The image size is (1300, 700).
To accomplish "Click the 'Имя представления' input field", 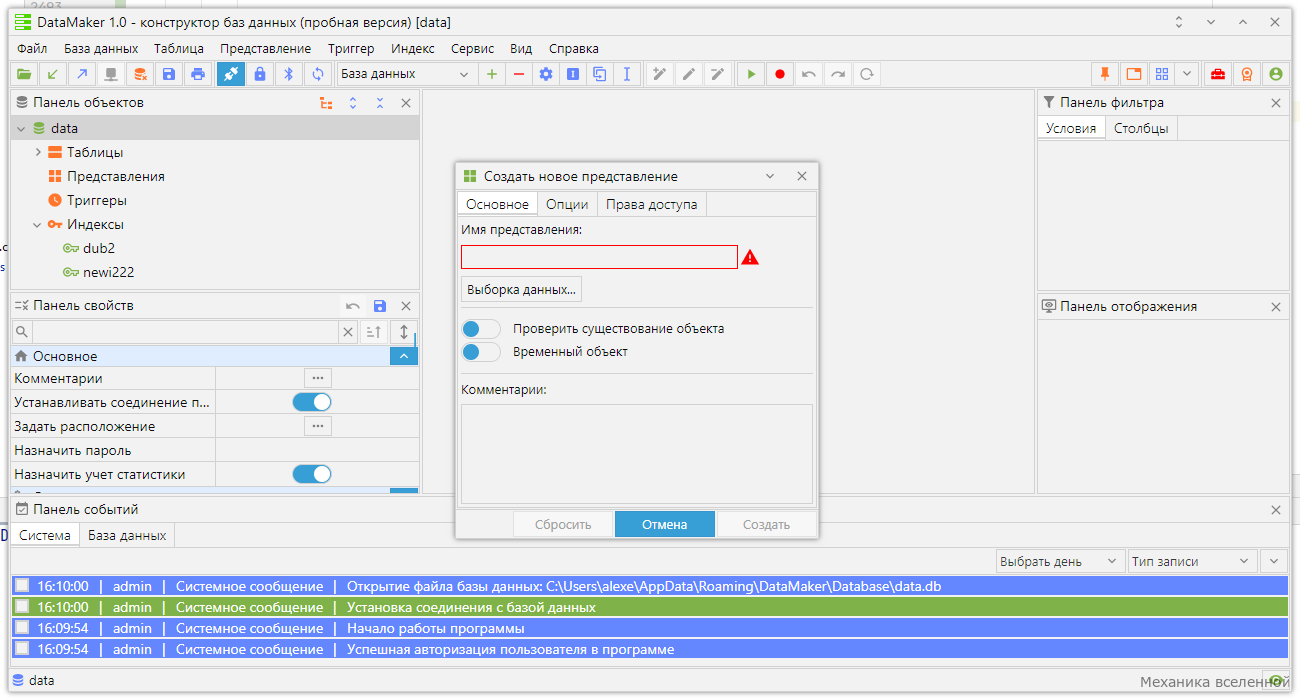I will [x=599, y=257].
